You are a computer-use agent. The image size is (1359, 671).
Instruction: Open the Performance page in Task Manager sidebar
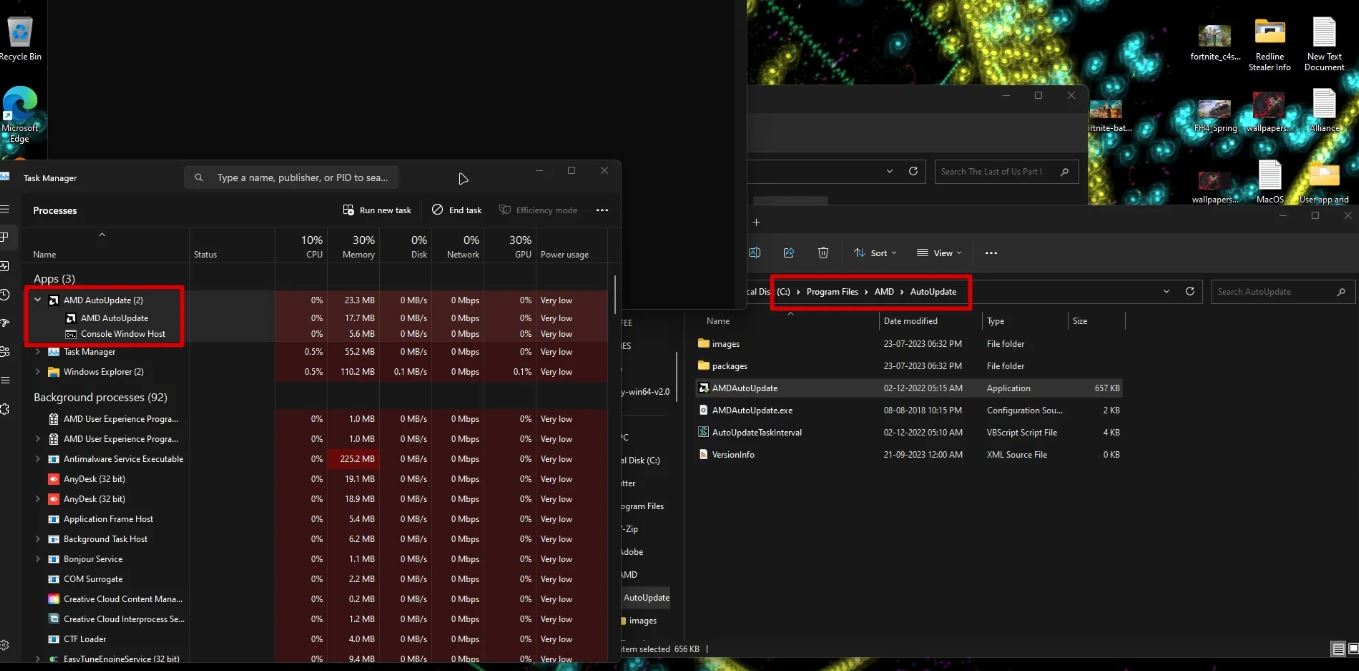coord(5,266)
